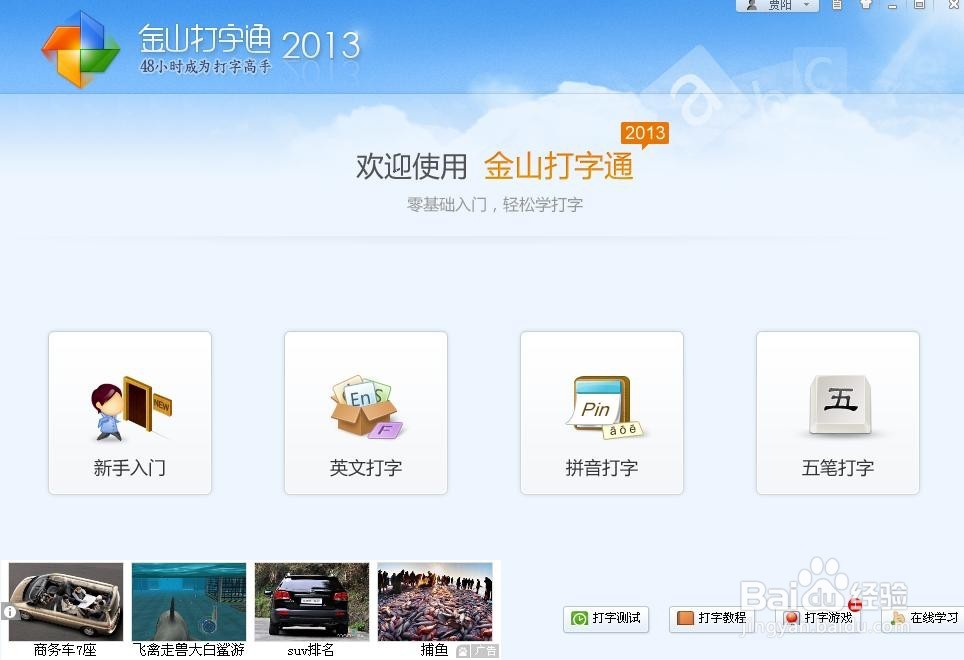The image size is (964, 660).
Task: Click the user avatar icon beside 贵阳
Action: point(751,5)
